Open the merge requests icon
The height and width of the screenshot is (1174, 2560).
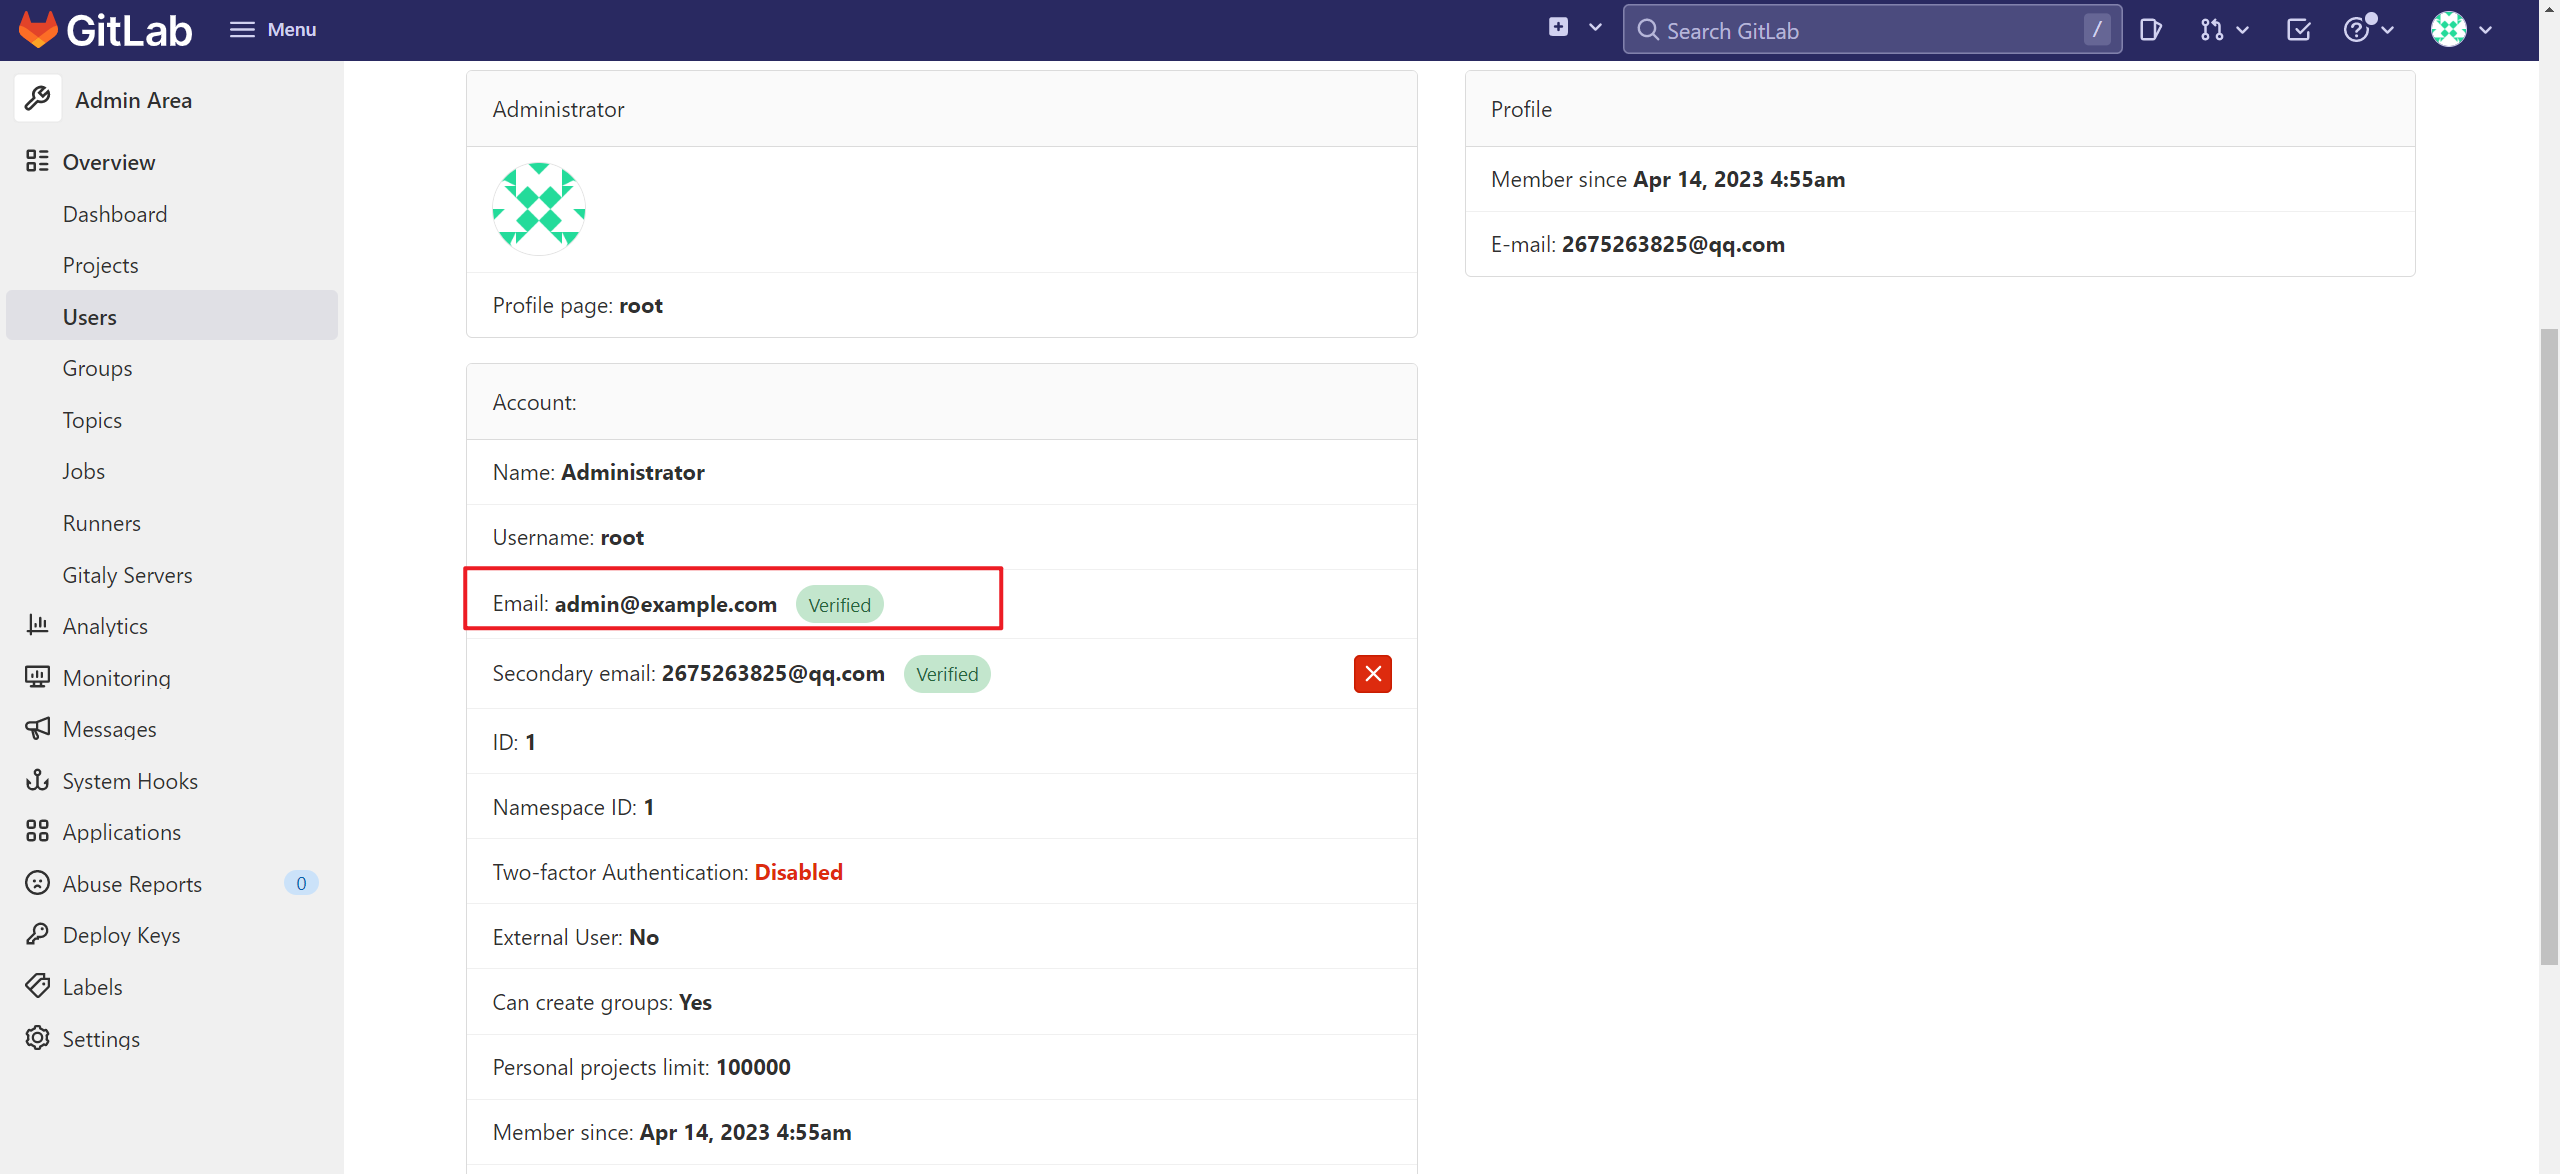pyautogui.click(x=2211, y=30)
